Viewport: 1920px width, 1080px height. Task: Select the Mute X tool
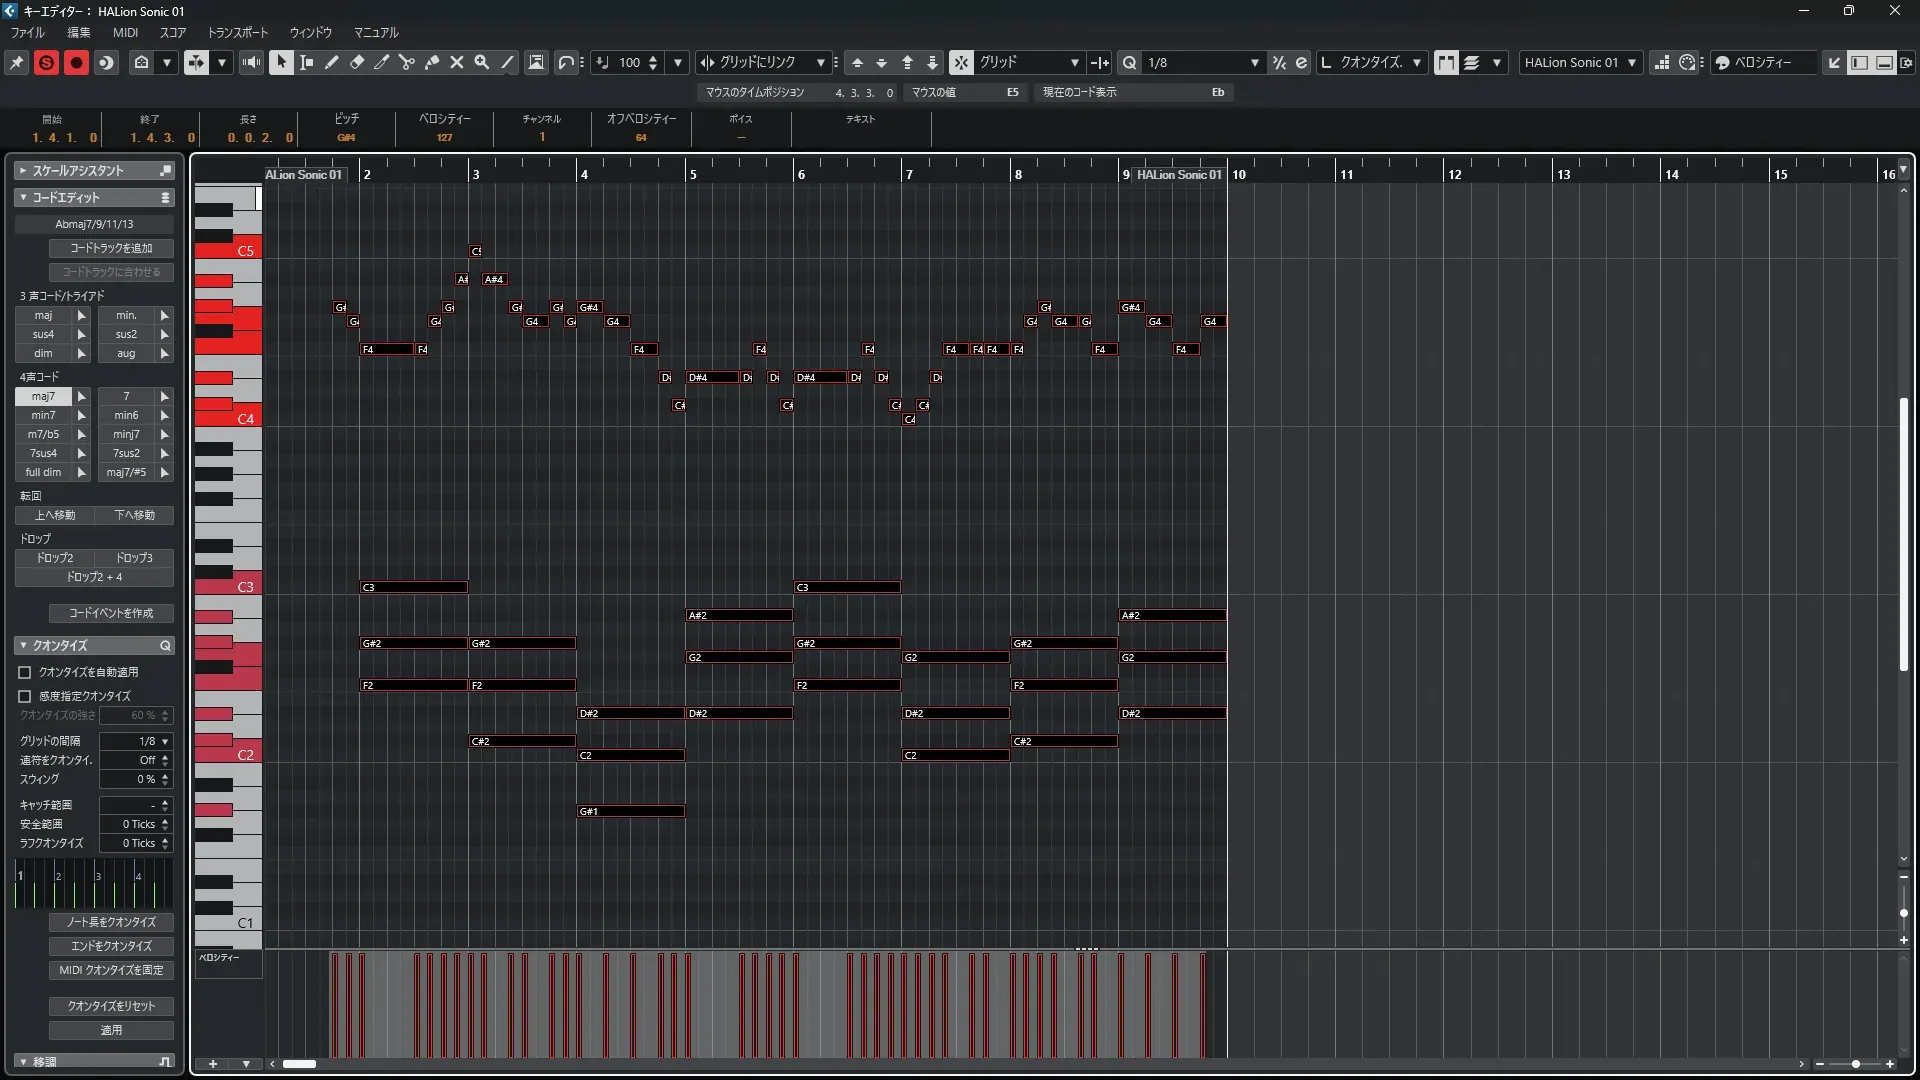pyautogui.click(x=457, y=62)
